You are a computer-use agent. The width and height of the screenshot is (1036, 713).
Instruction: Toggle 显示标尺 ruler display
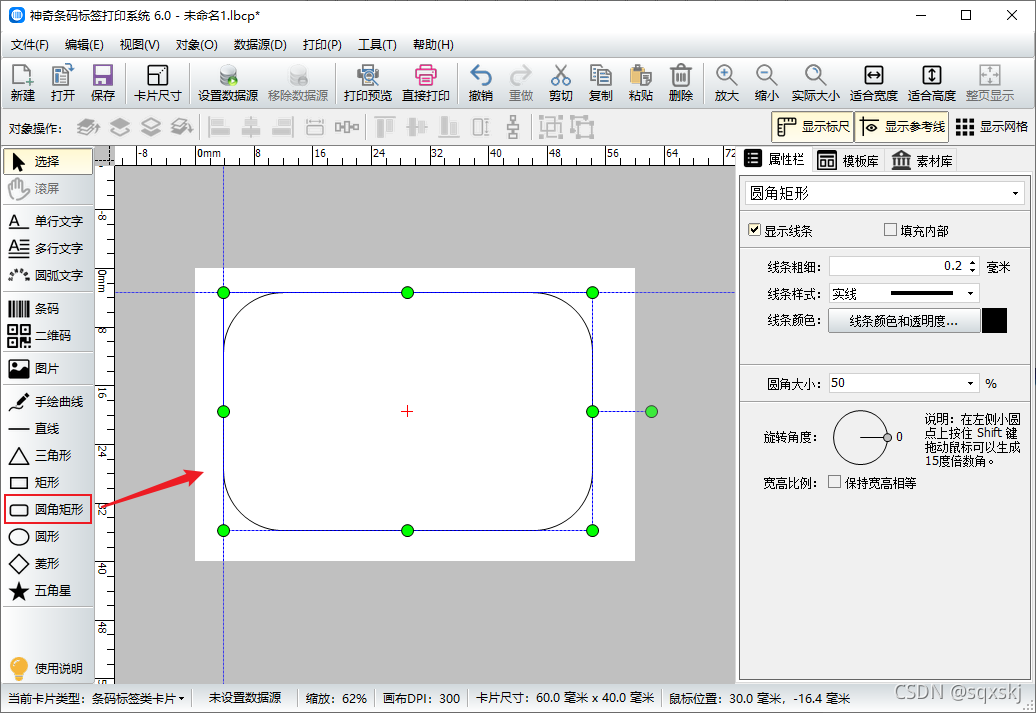point(813,127)
